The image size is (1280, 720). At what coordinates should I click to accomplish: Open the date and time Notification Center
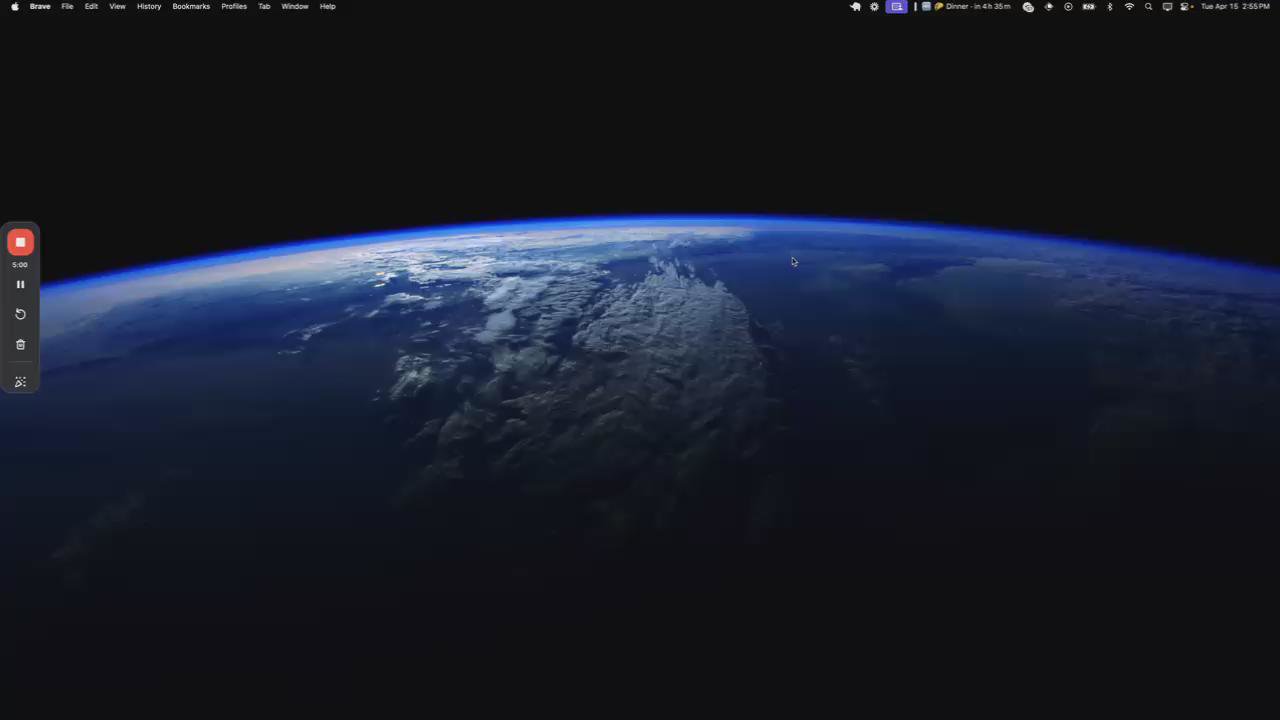tap(1235, 6)
